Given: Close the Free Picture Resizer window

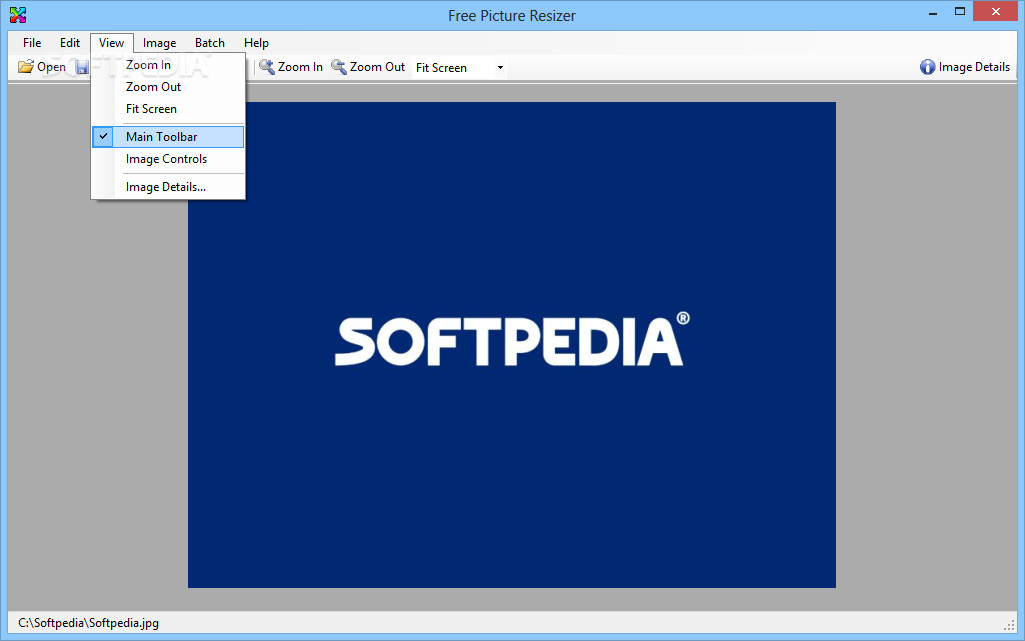Looking at the screenshot, I should point(996,12).
